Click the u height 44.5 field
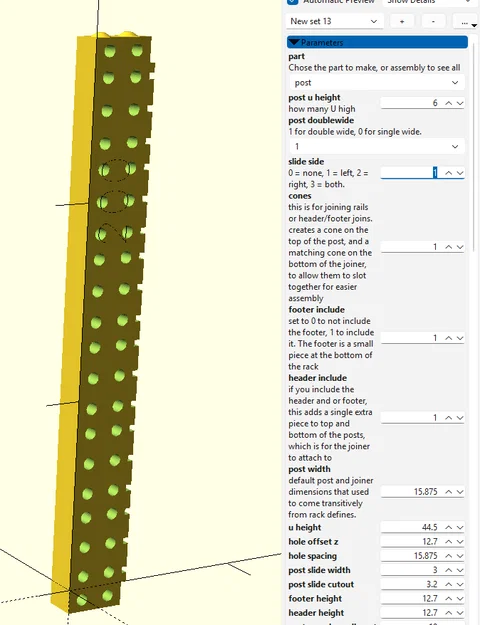The width and height of the screenshot is (480, 625). tap(411, 527)
